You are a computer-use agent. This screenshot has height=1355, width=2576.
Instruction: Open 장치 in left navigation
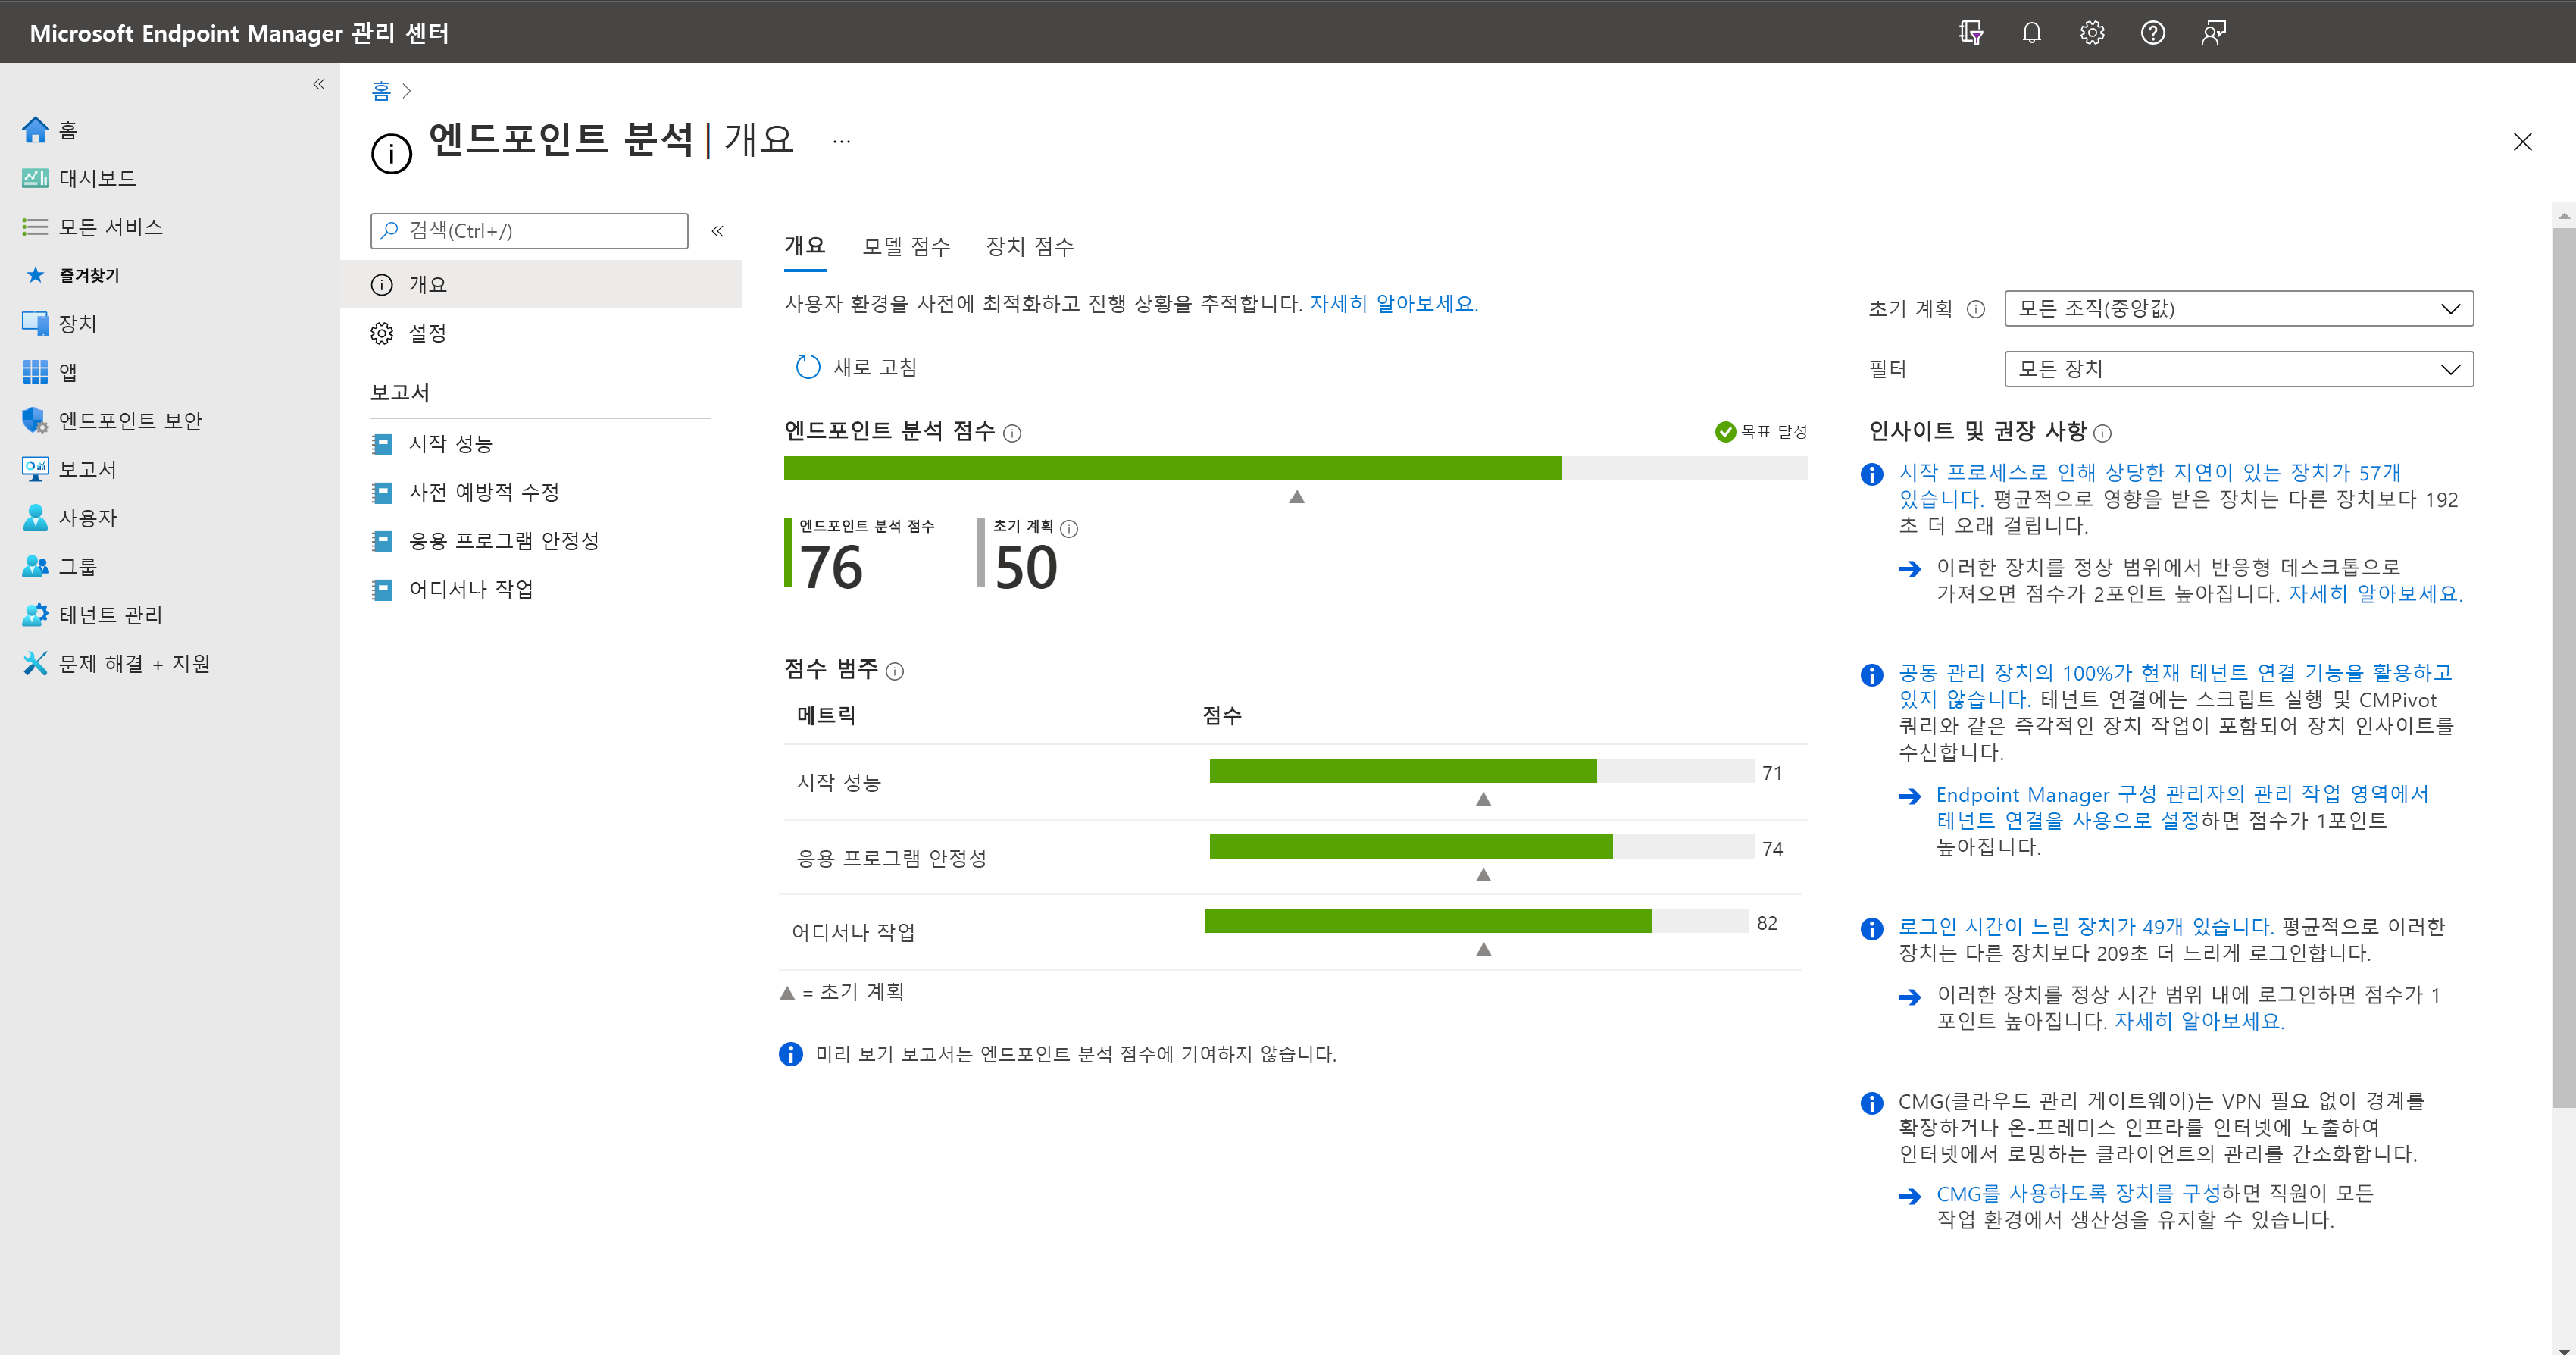pos(59,323)
